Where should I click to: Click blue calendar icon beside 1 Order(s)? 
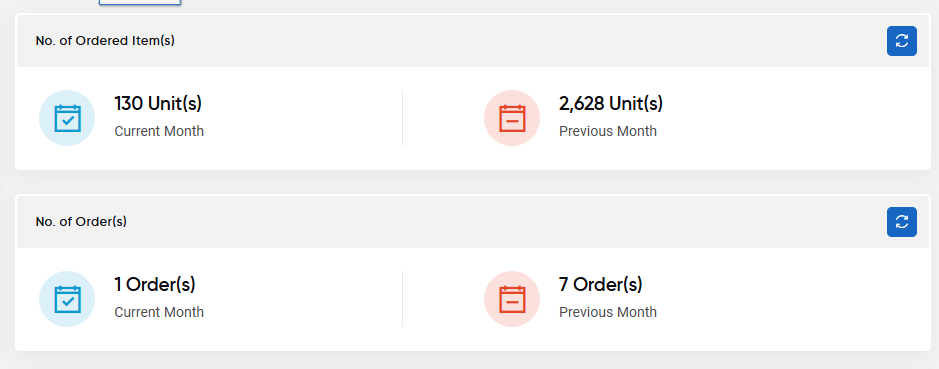pos(67,299)
